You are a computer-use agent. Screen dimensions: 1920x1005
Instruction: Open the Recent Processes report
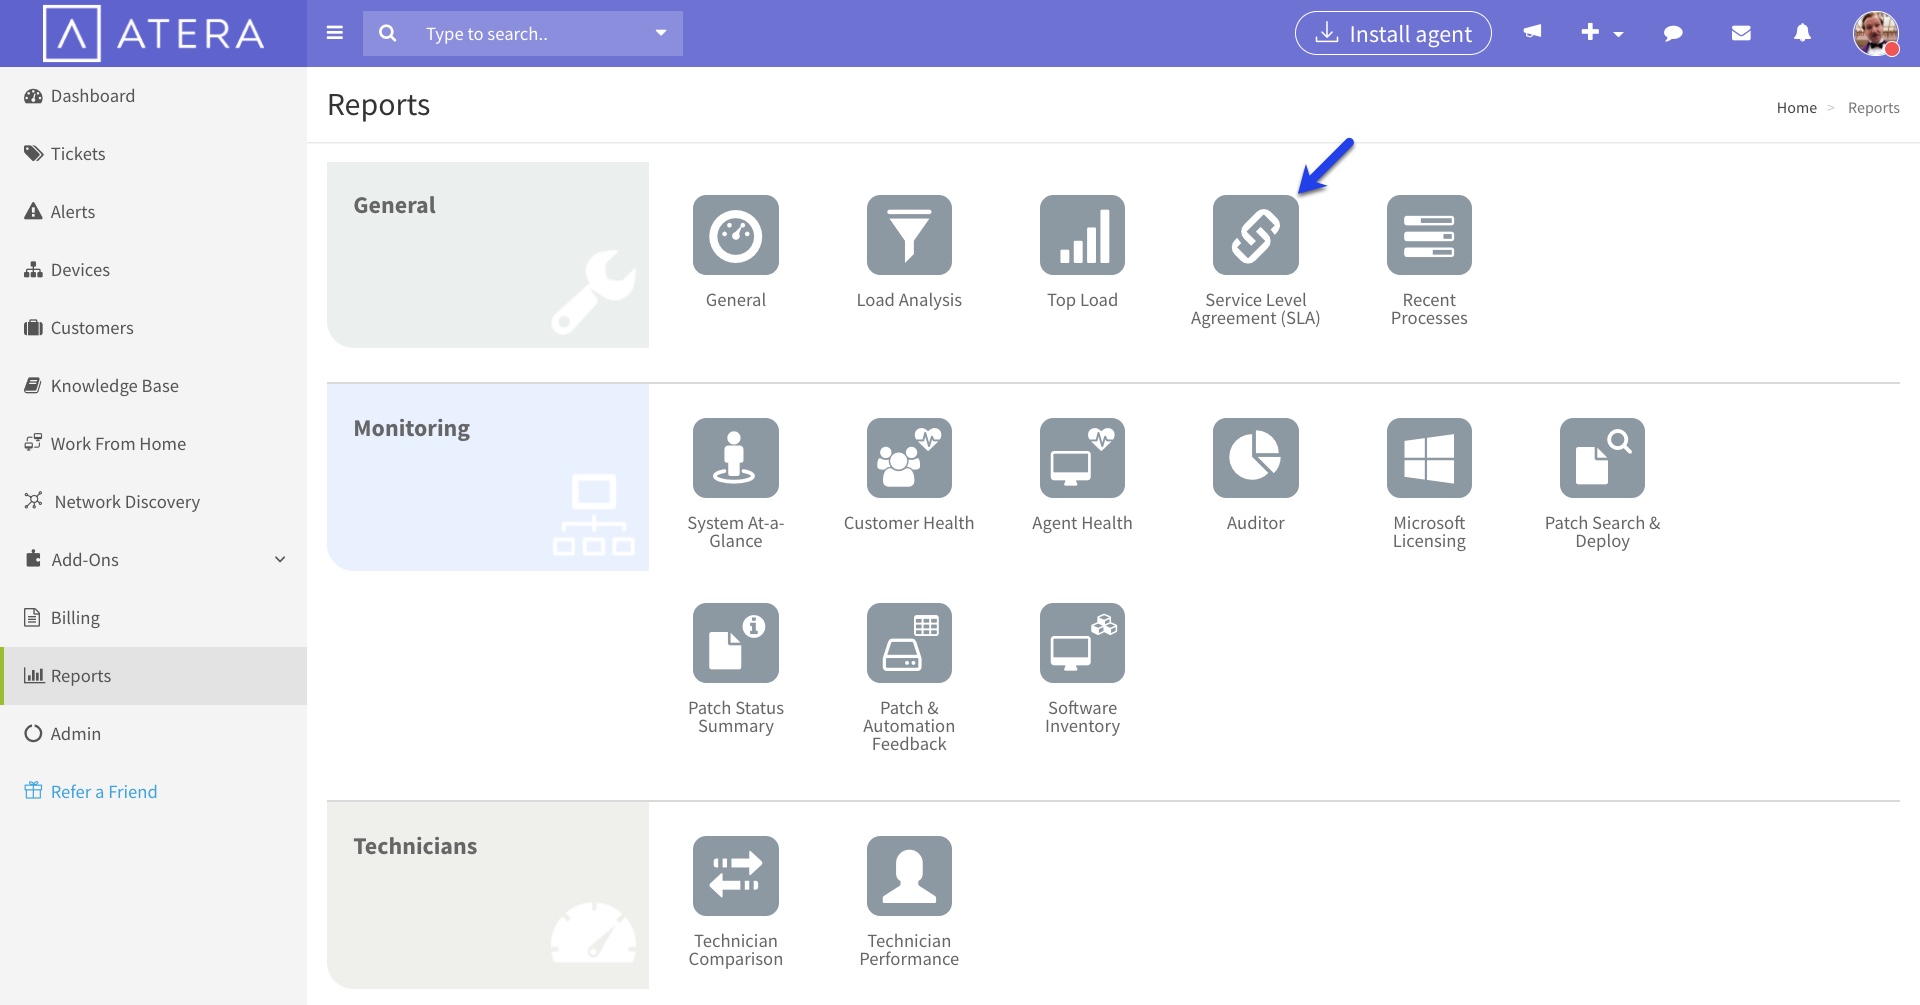(1429, 235)
